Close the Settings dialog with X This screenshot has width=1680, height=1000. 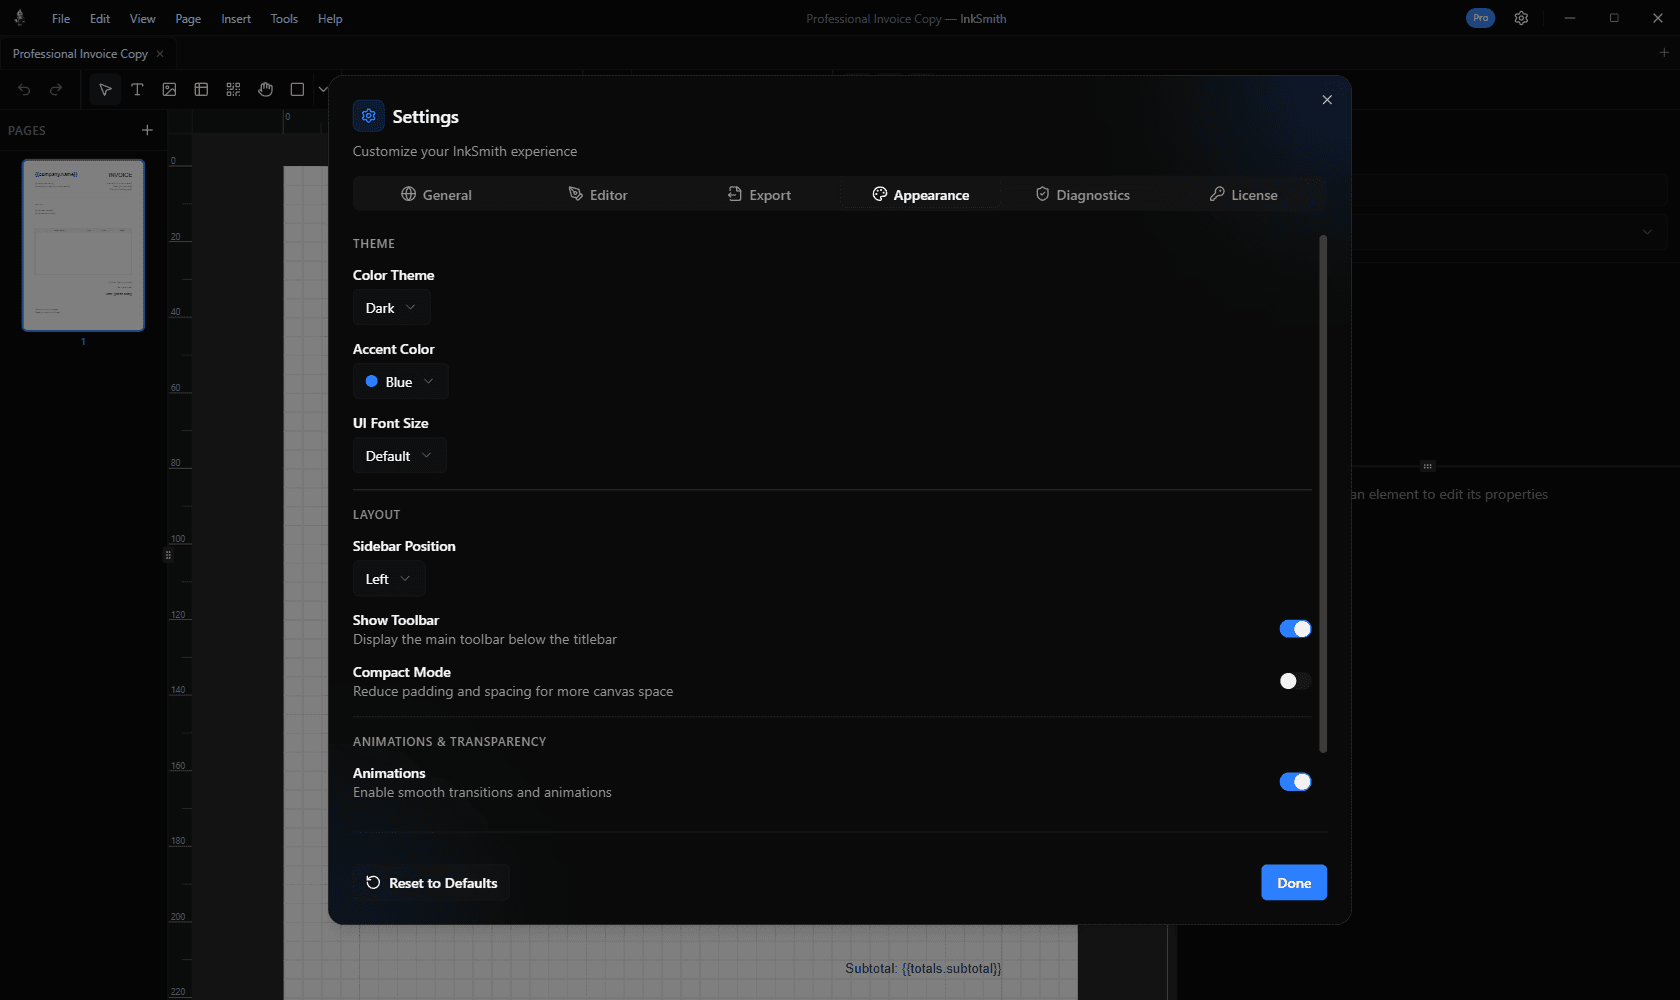pos(1327,100)
